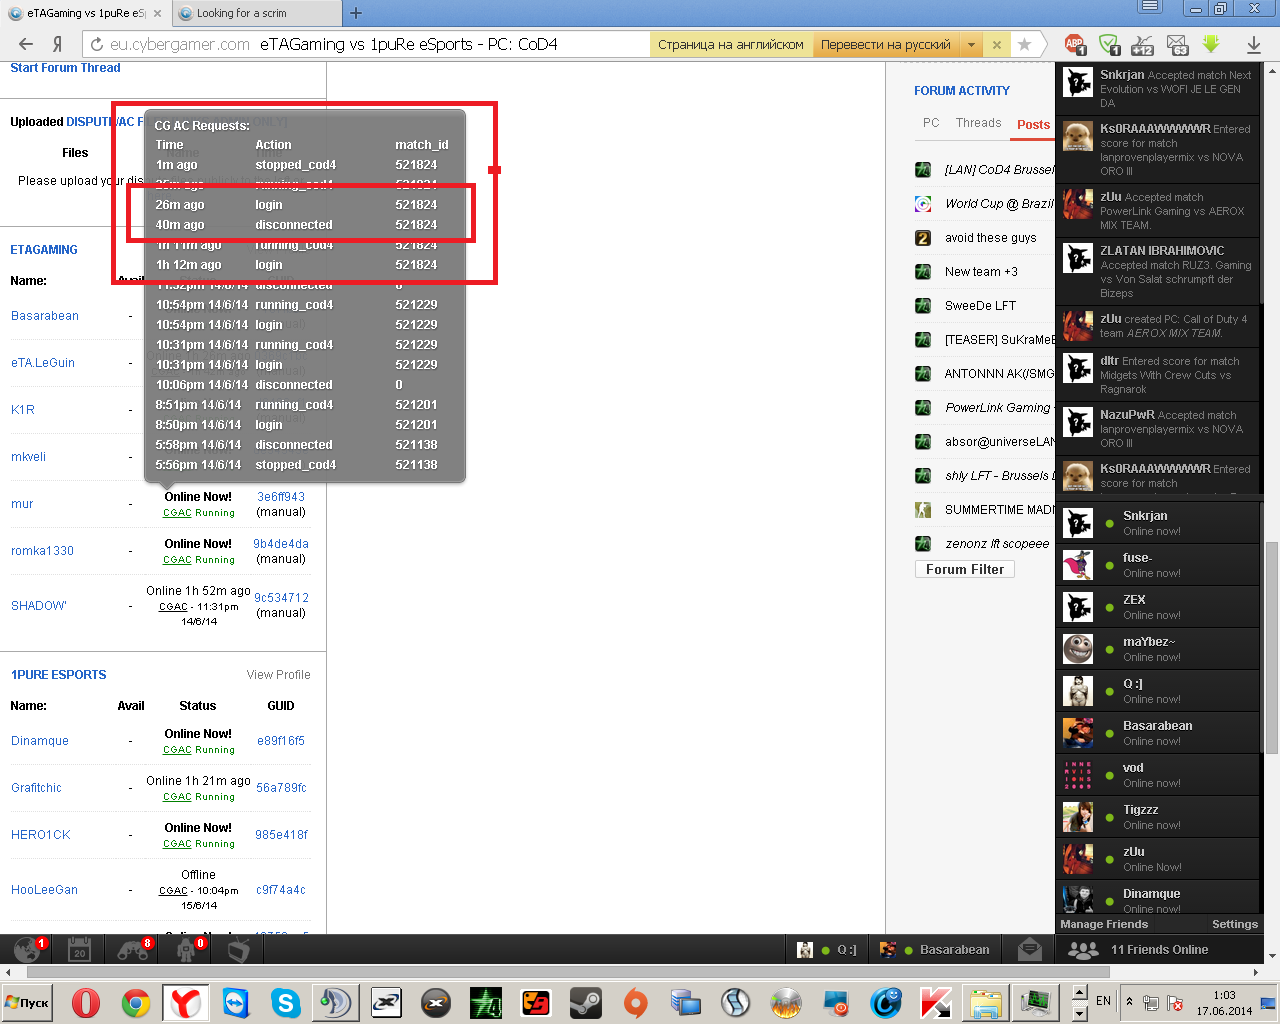
Task: Click the horizontal page scrollbar
Action: (x=568, y=972)
